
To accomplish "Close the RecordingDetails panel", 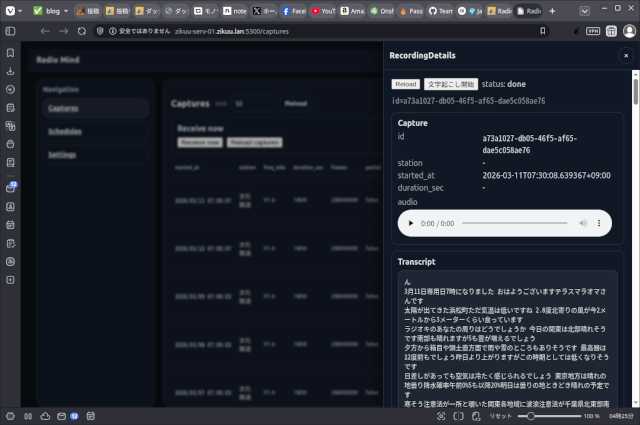I will 625,56.
